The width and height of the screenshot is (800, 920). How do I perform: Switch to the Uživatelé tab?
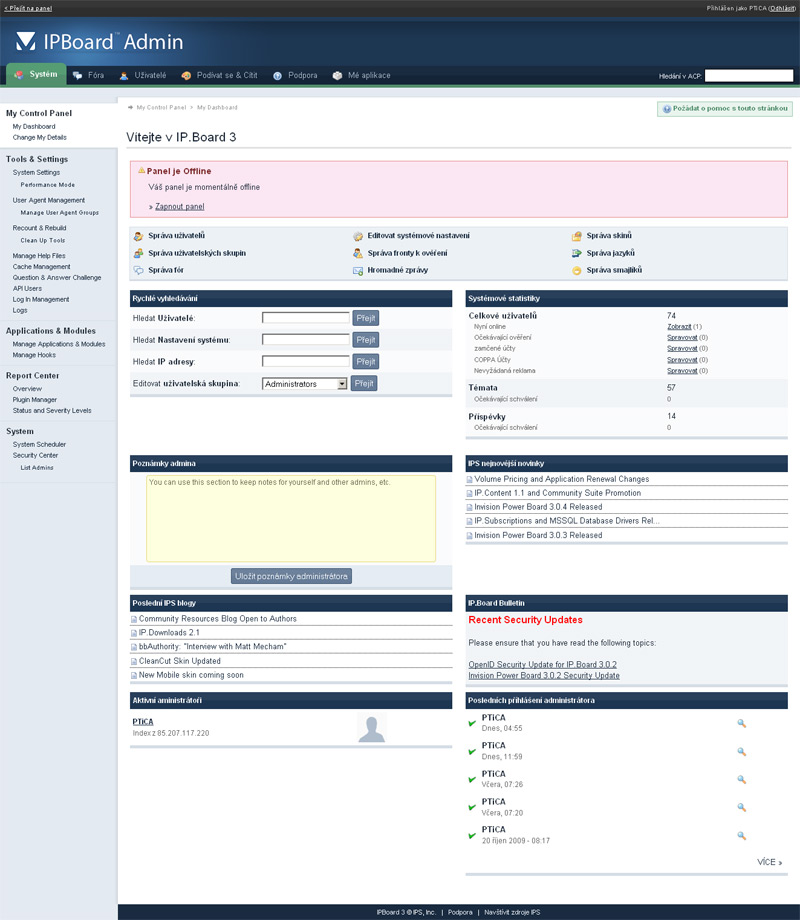[x=143, y=75]
